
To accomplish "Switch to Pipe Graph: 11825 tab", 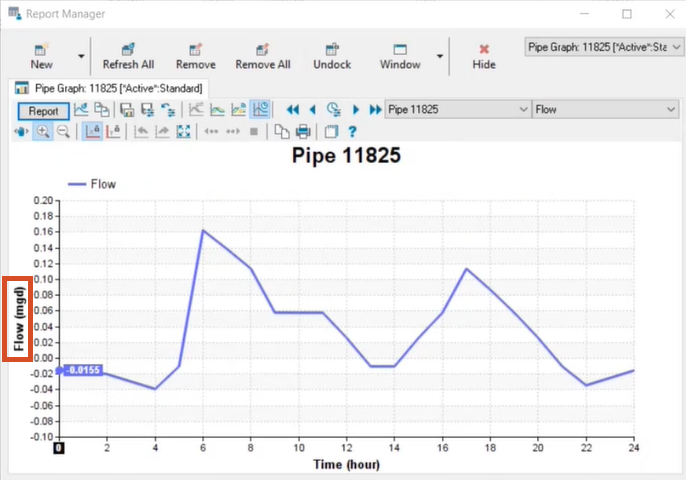I will point(108,88).
